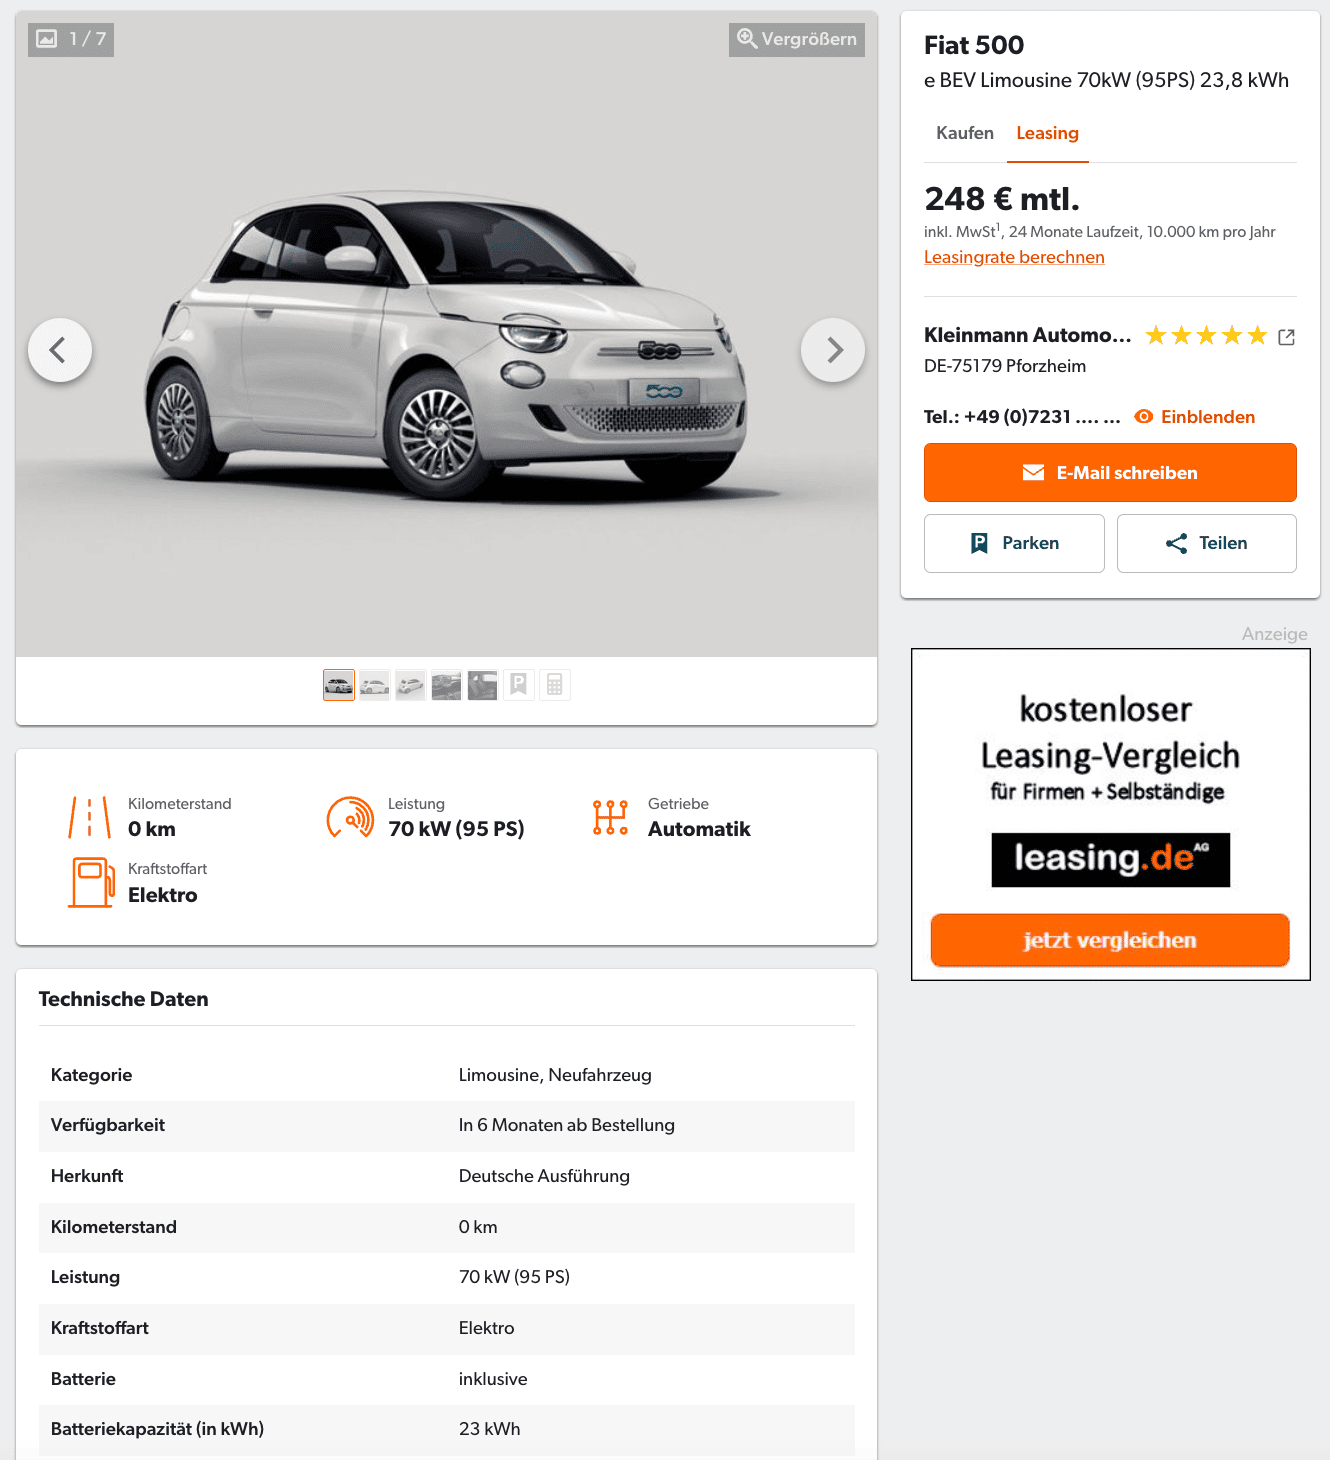Image resolution: width=1330 pixels, height=1460 pixels.
Task: Select the Leasing tab
Action: [x=1048, y=133]
